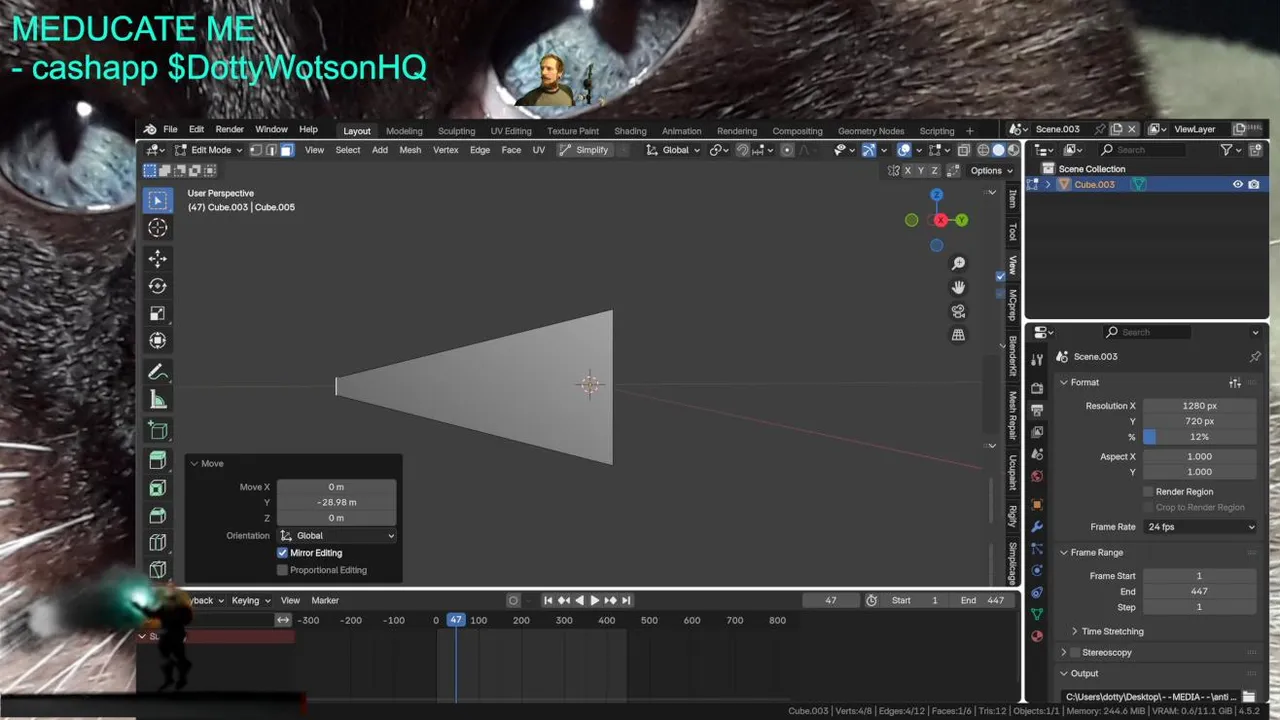Open the viewport Options dropdown
Viewport: 1280px width, 720px height.
[x=991, y=171]
